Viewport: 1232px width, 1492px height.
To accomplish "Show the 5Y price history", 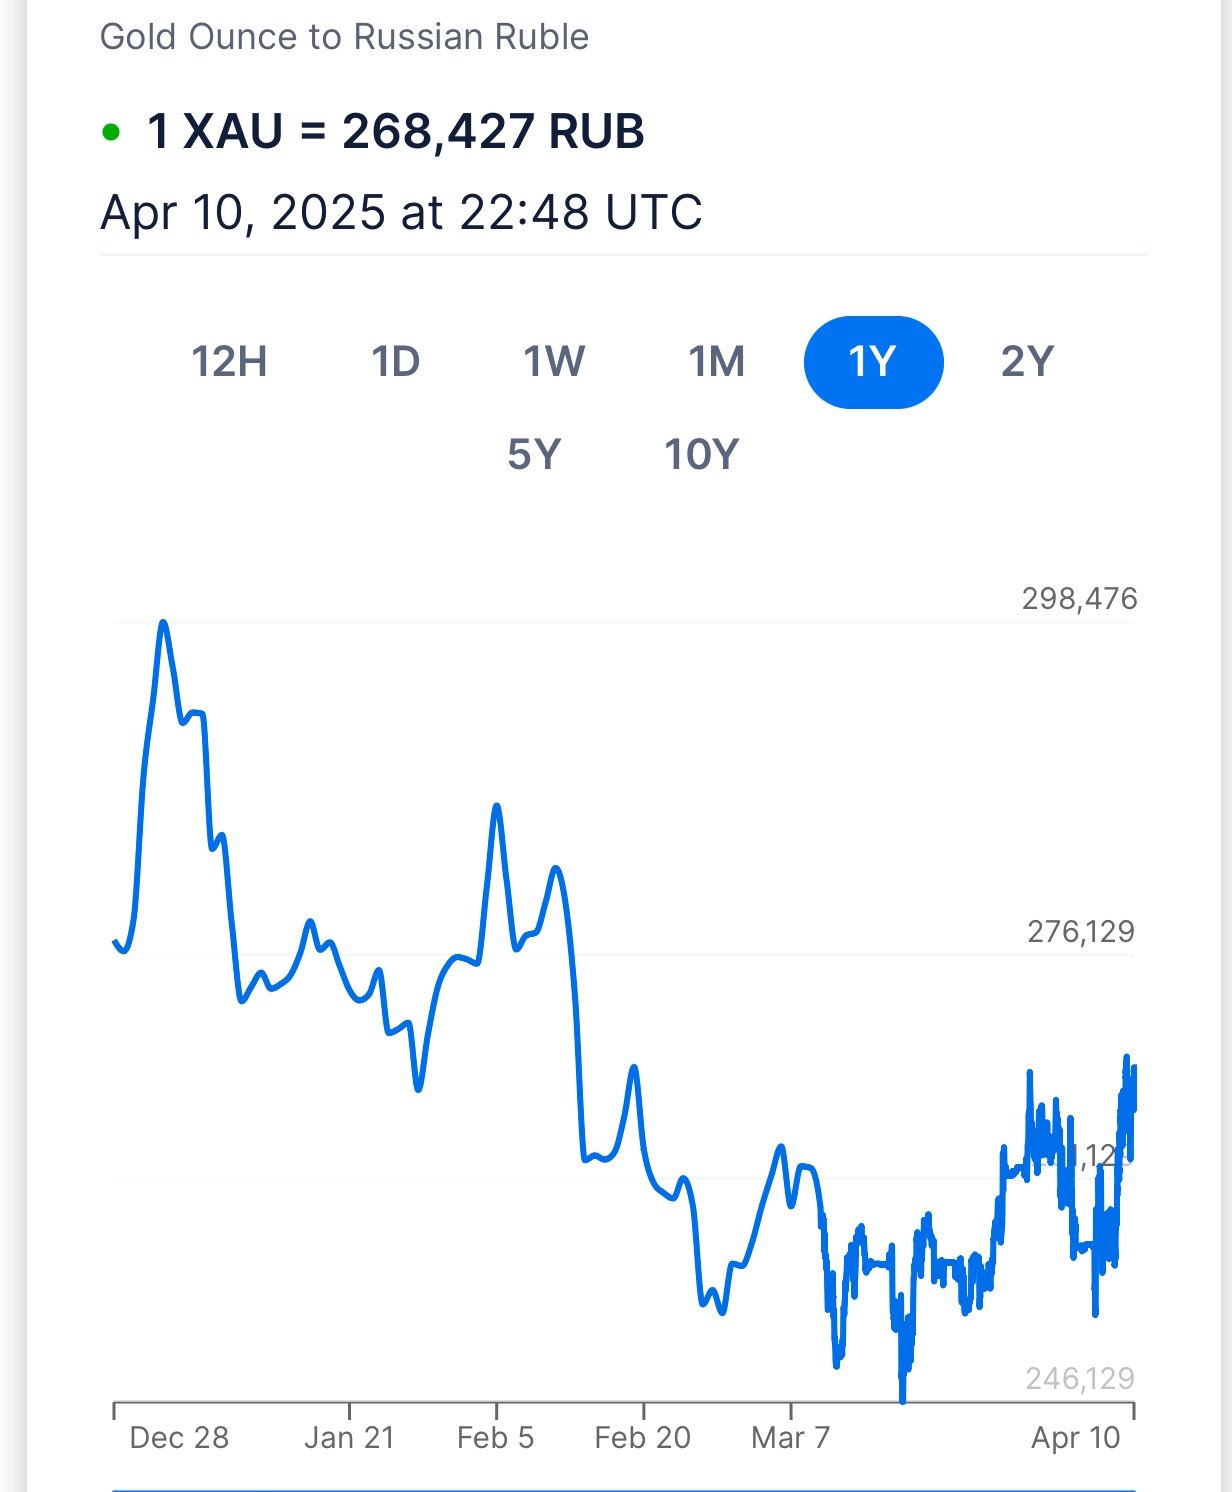I will [534, 455].
